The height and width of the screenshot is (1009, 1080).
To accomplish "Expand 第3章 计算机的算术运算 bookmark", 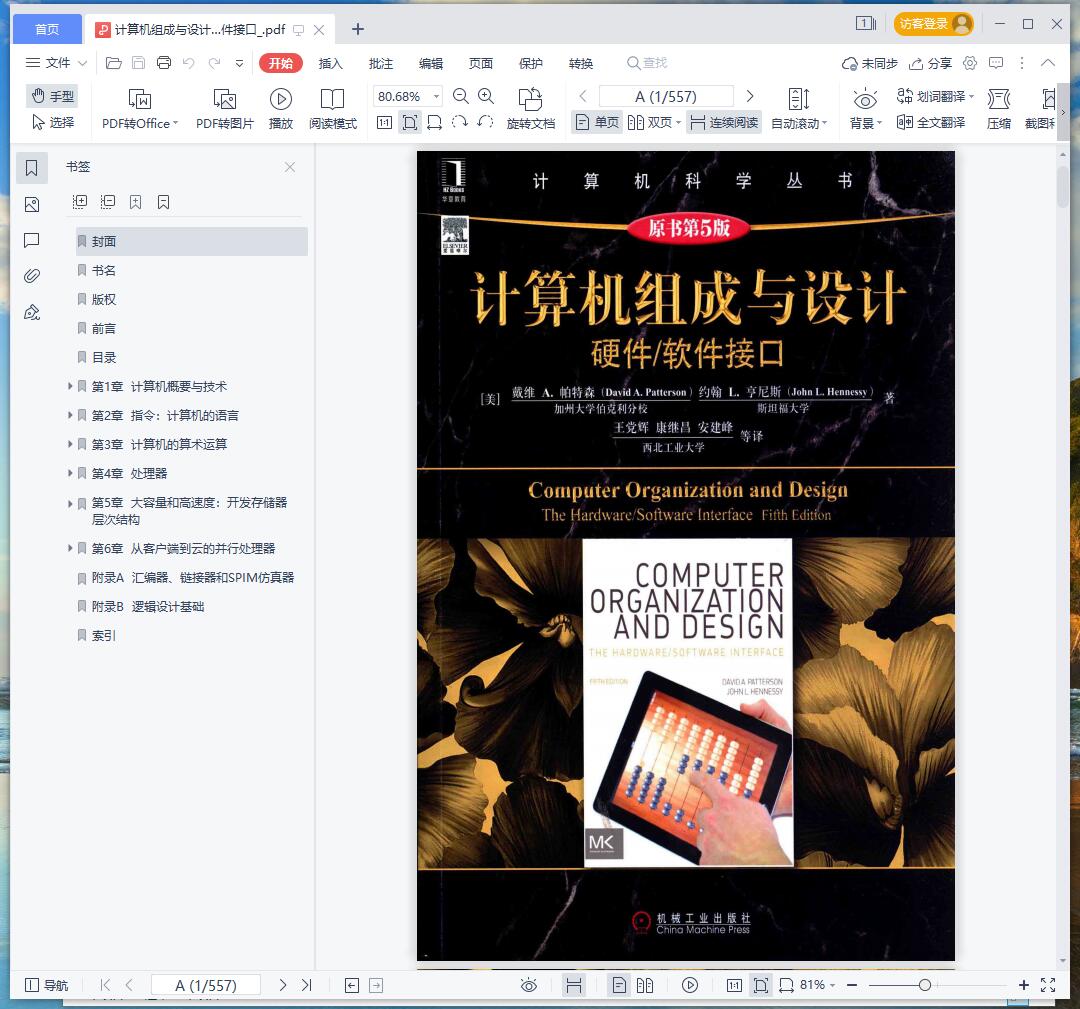I will 70,444.
